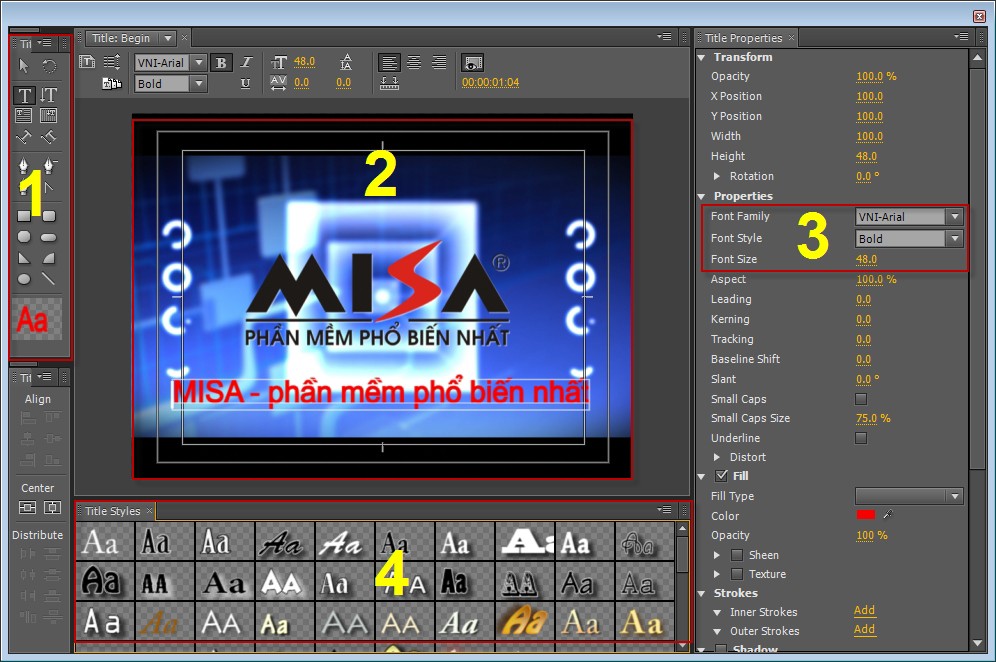This screenshot has width=996, height=662.
Task: Enable Underline checkbox in Properties
Action: [861, 438]
